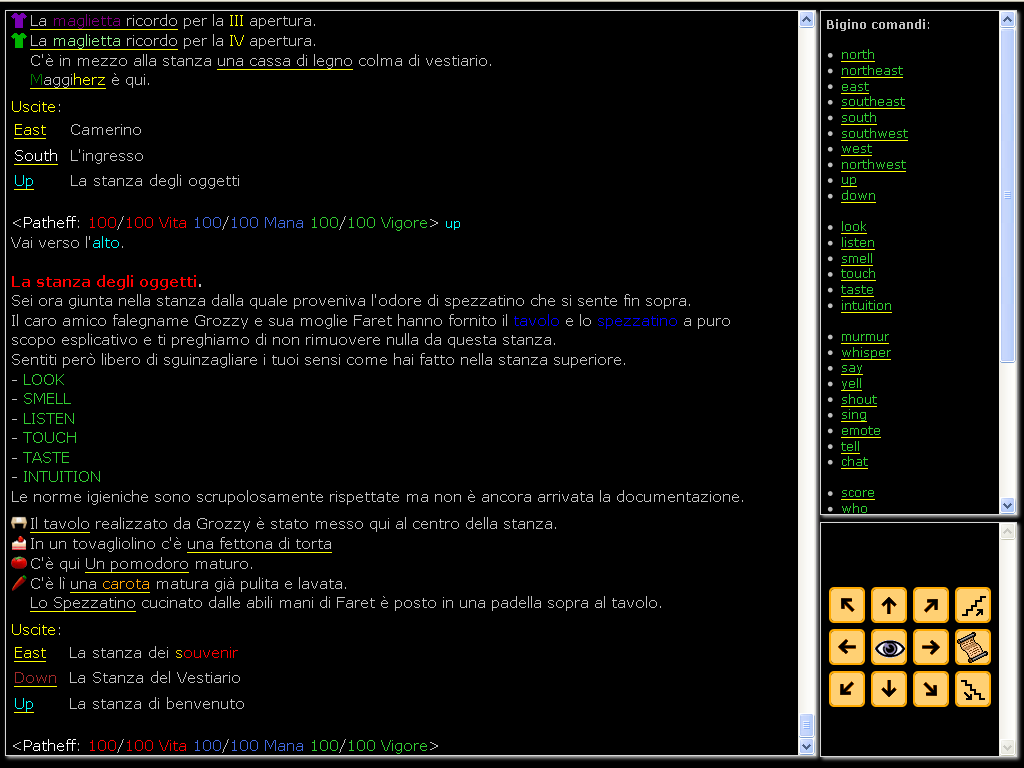1024x768 pixels.
Task: Click the cake slice icon near una fettona
Action: tap(18, 543)
